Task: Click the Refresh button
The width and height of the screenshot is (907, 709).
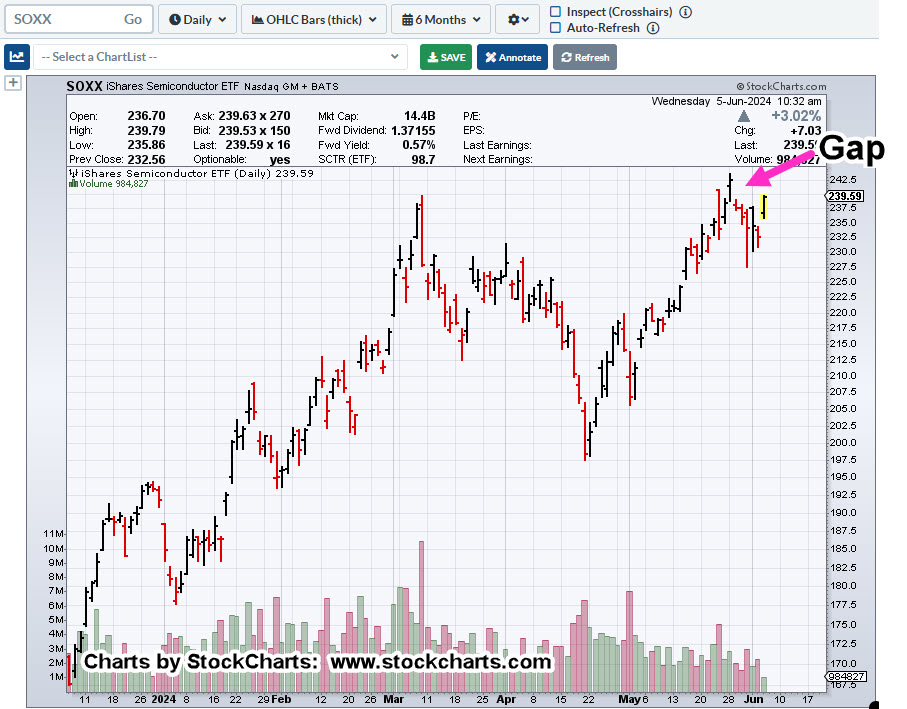Action: coord(585,57)
